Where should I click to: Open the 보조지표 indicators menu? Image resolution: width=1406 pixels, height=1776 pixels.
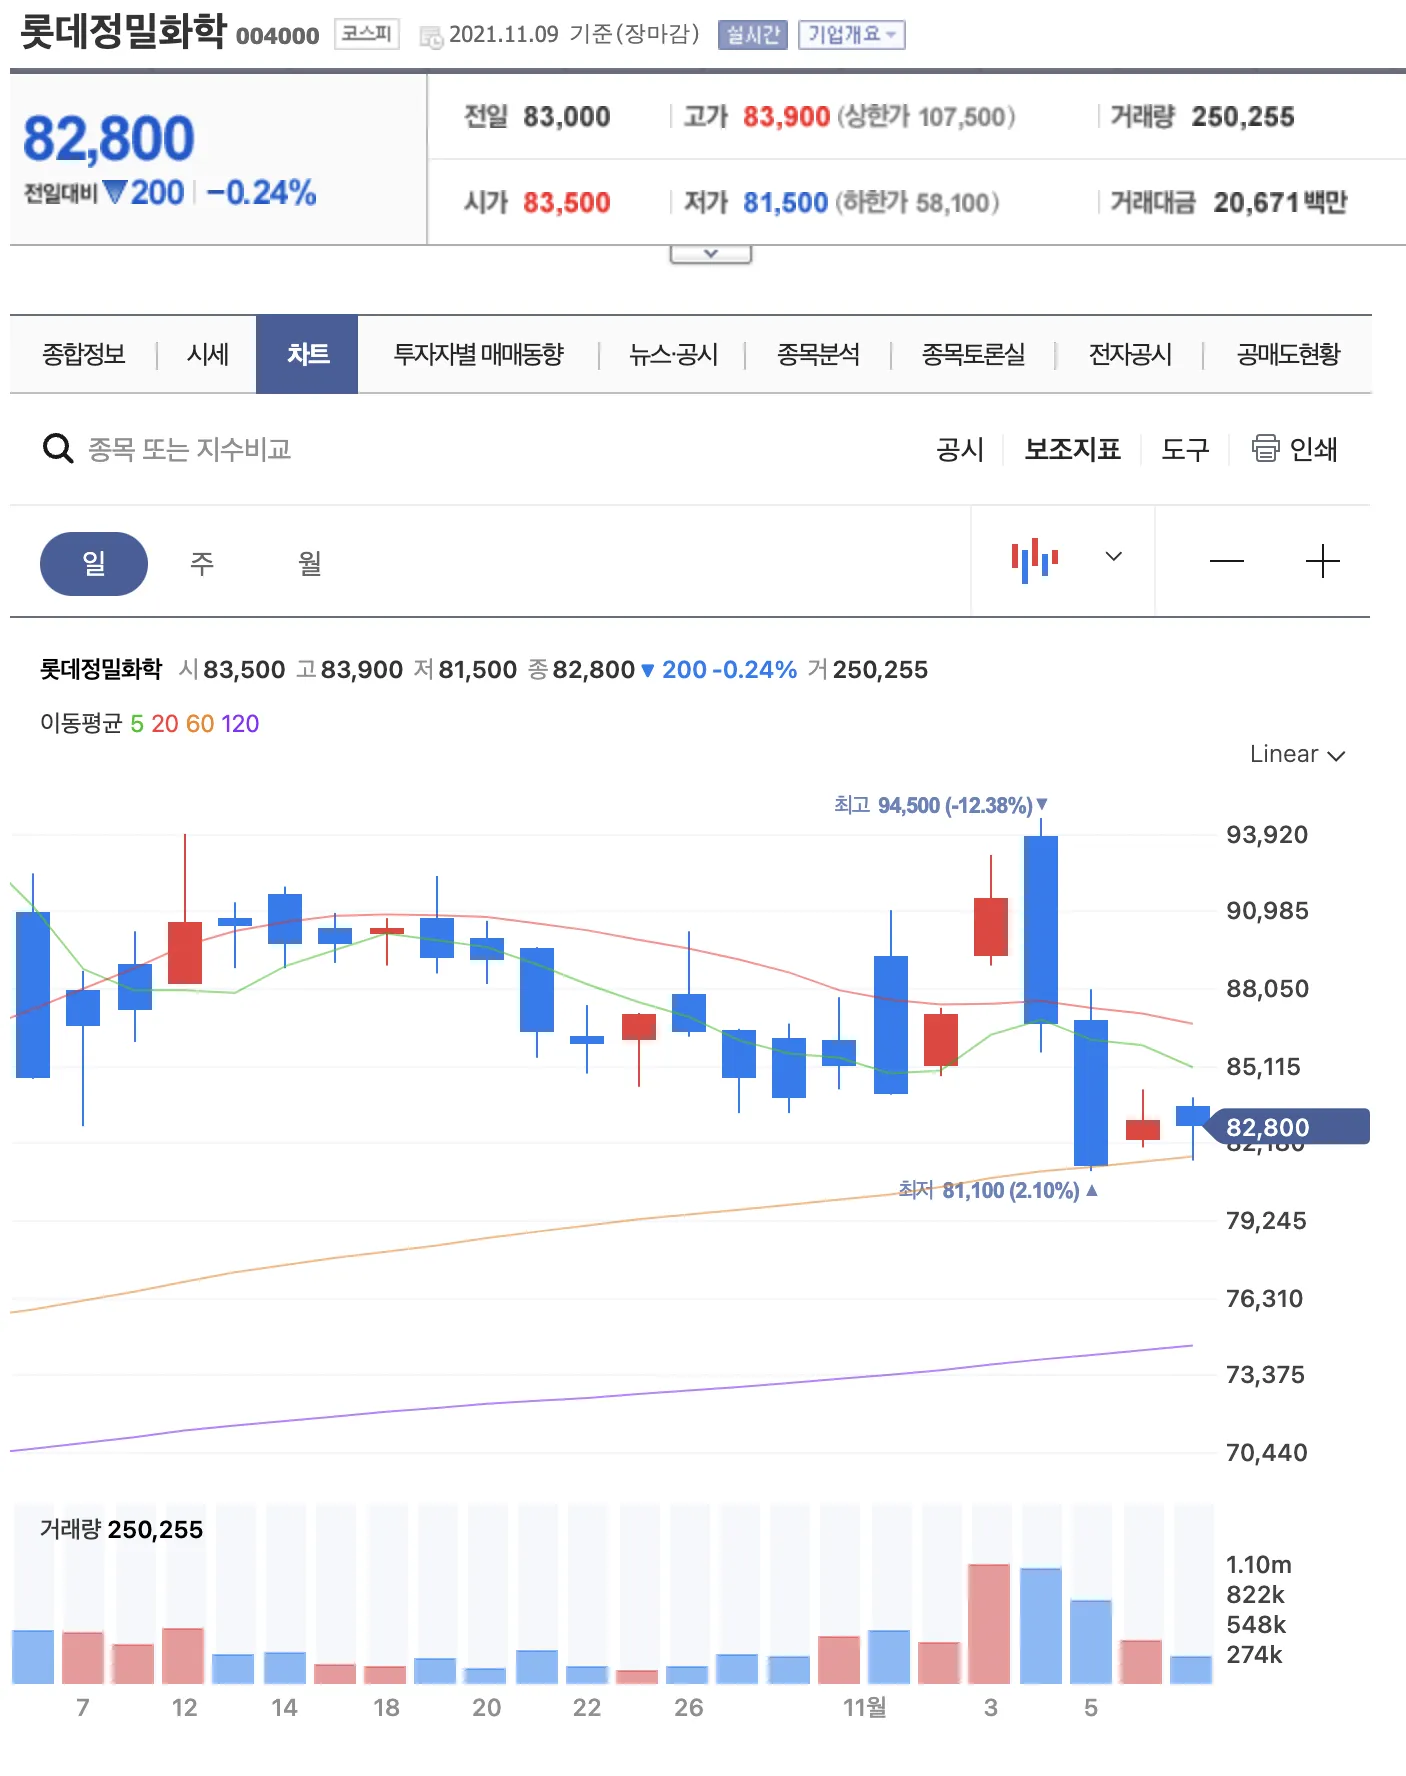point(1073,449)
